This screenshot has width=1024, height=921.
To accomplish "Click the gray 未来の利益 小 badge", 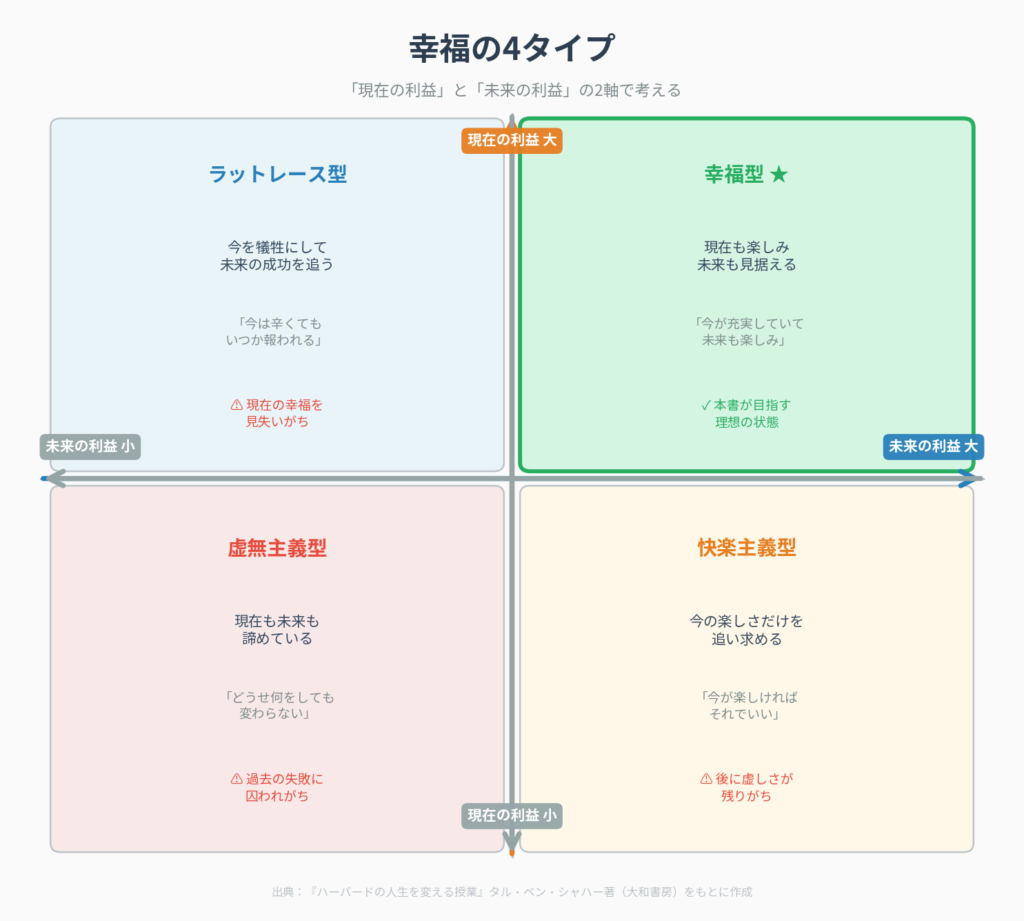I will click(x=90, y=446).
